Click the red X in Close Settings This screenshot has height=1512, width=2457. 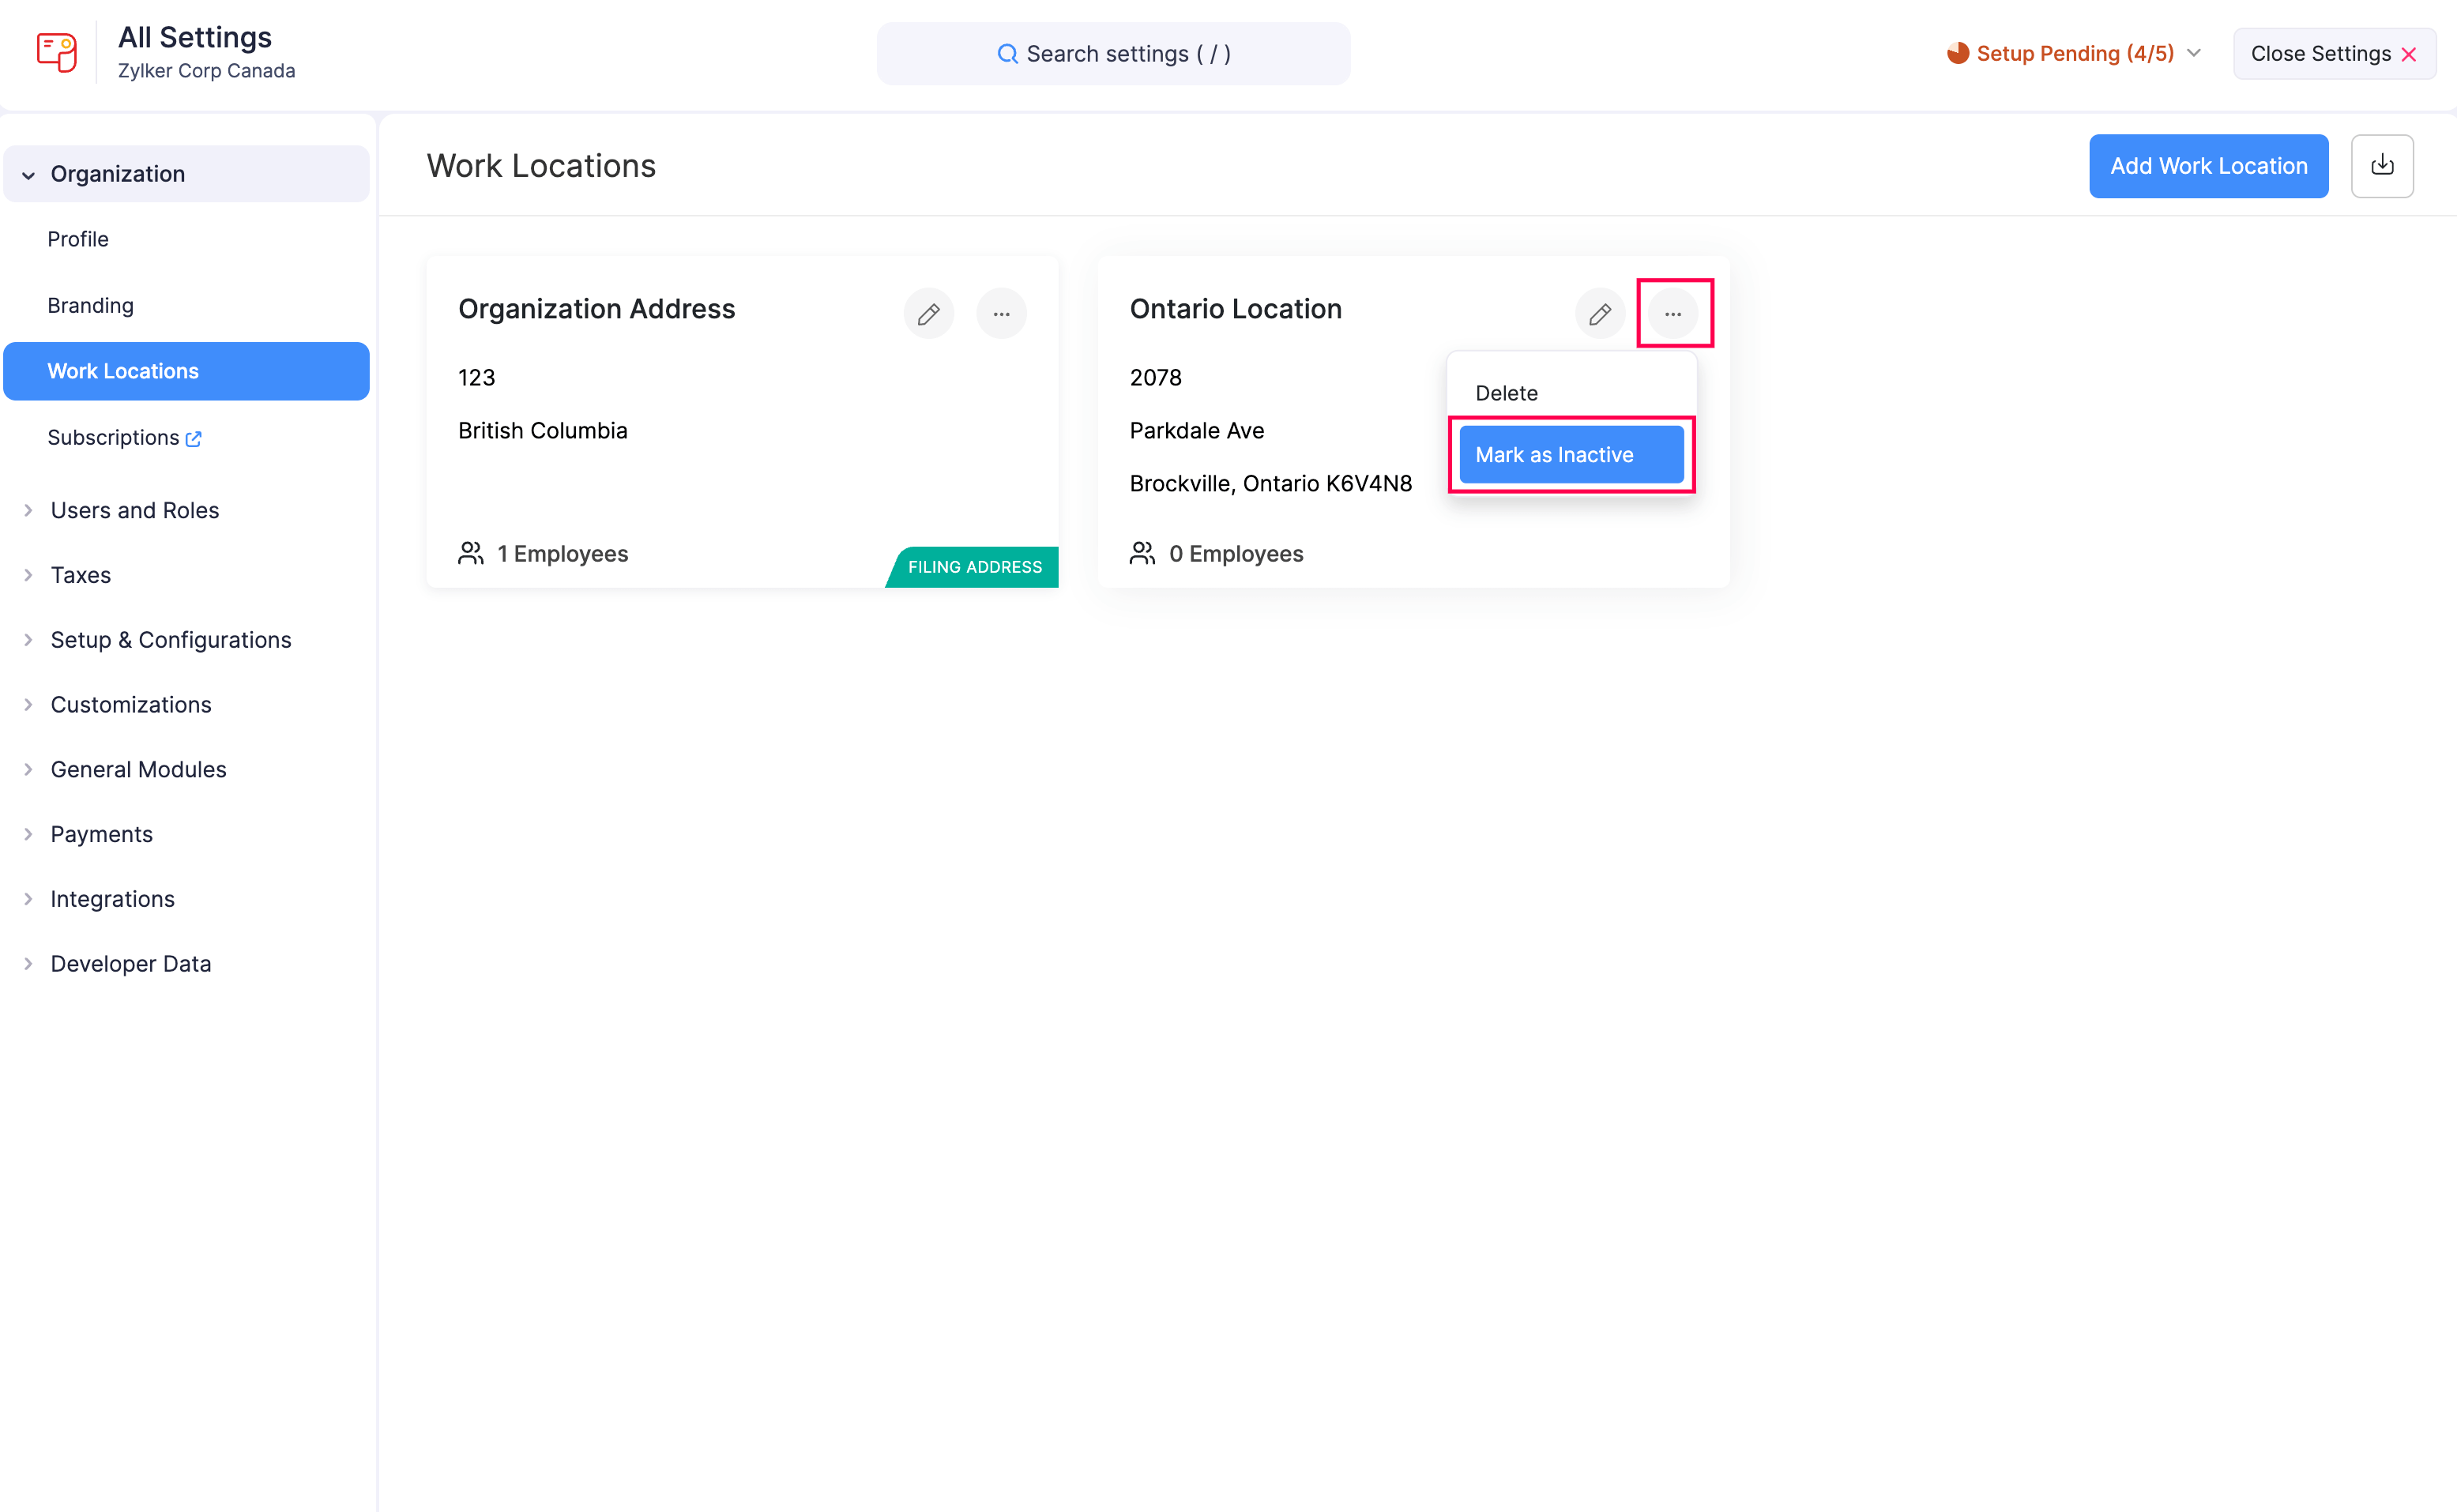[2410, 54]
